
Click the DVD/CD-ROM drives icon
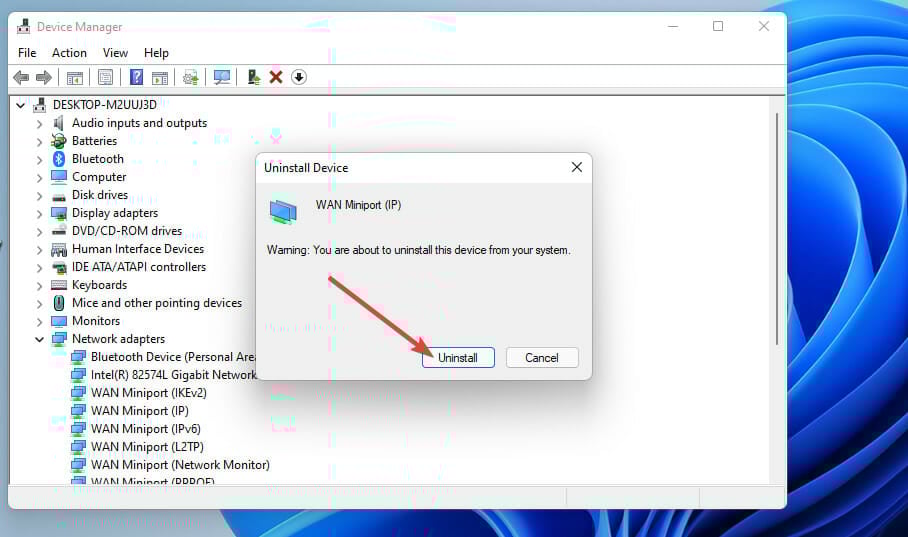[58, 231]
